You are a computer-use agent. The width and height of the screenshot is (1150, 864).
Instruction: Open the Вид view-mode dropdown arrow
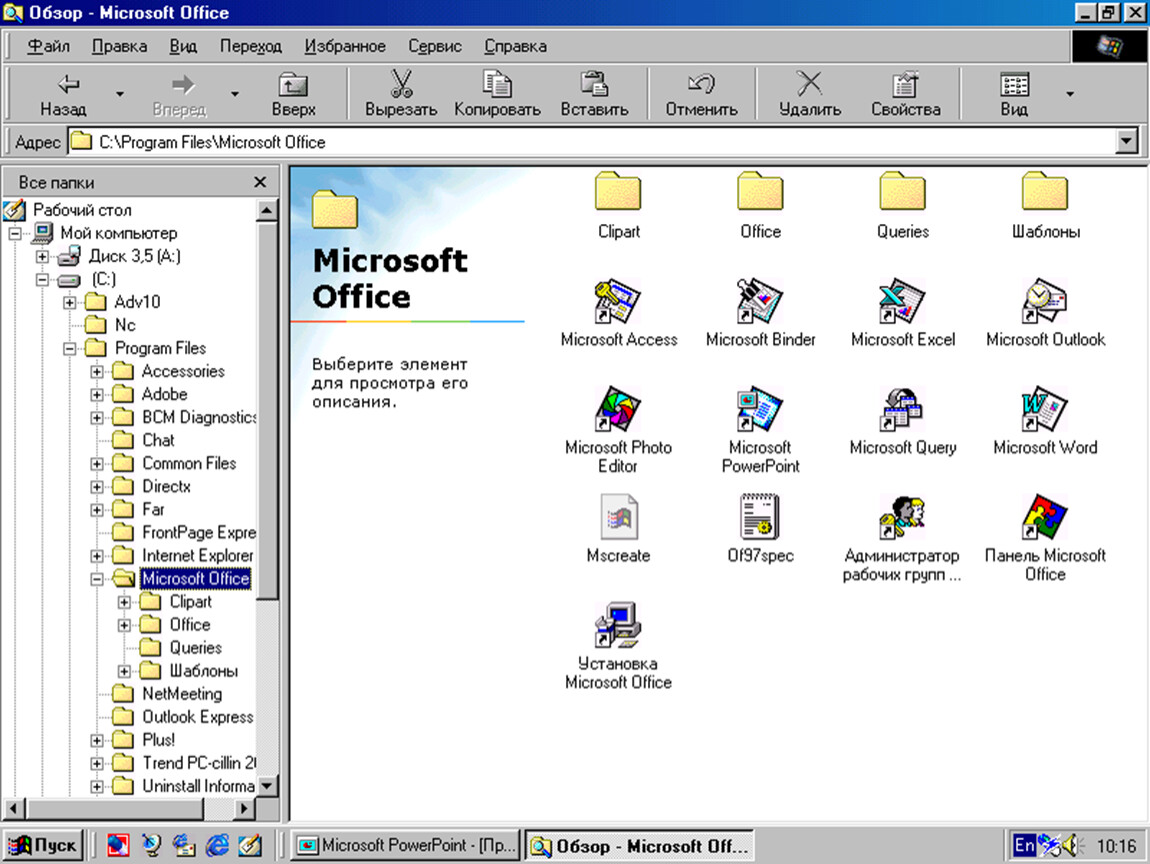tap(1070, 95)
